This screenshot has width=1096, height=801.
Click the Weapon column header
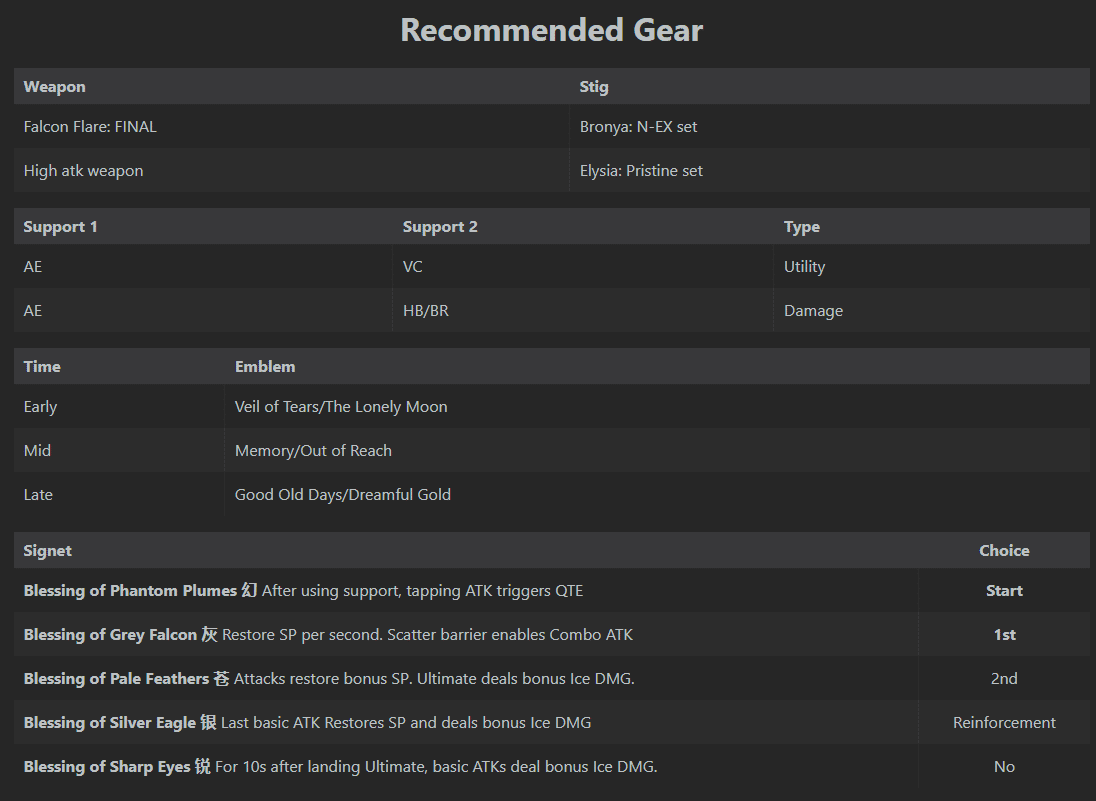pyautogui.click(x=55, y=87)
